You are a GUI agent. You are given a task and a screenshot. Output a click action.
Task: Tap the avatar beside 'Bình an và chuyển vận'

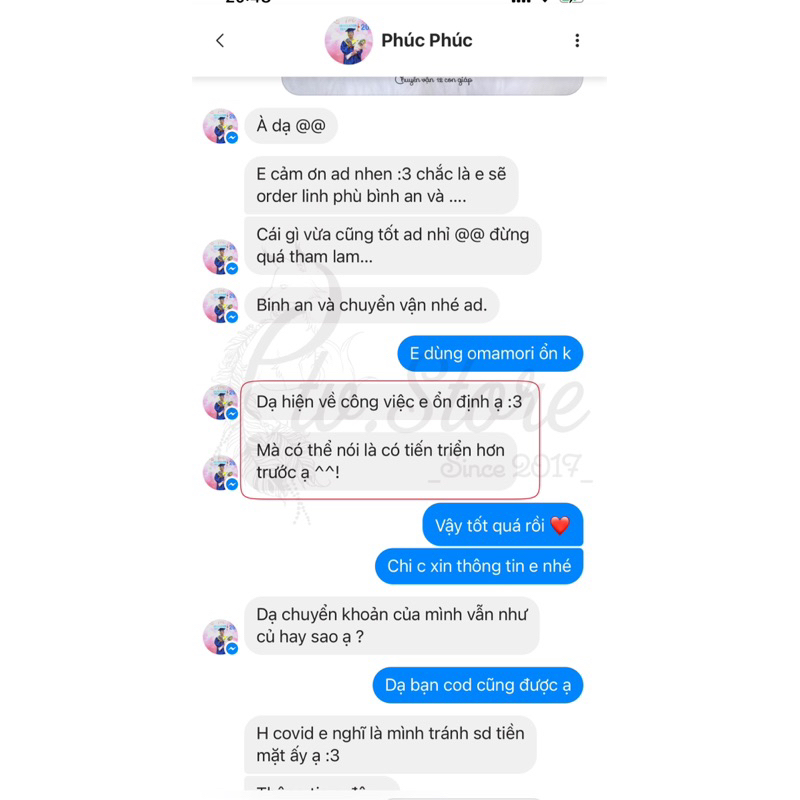(220, 305)
